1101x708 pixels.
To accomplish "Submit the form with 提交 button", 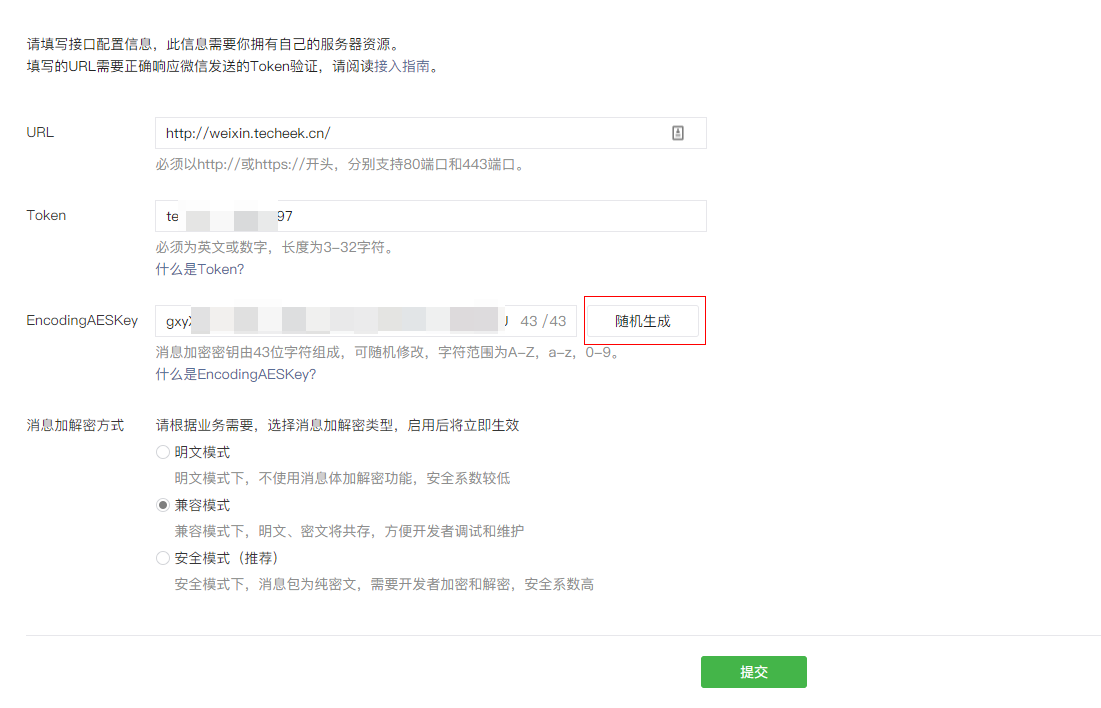I will click(x=753, y=672).
